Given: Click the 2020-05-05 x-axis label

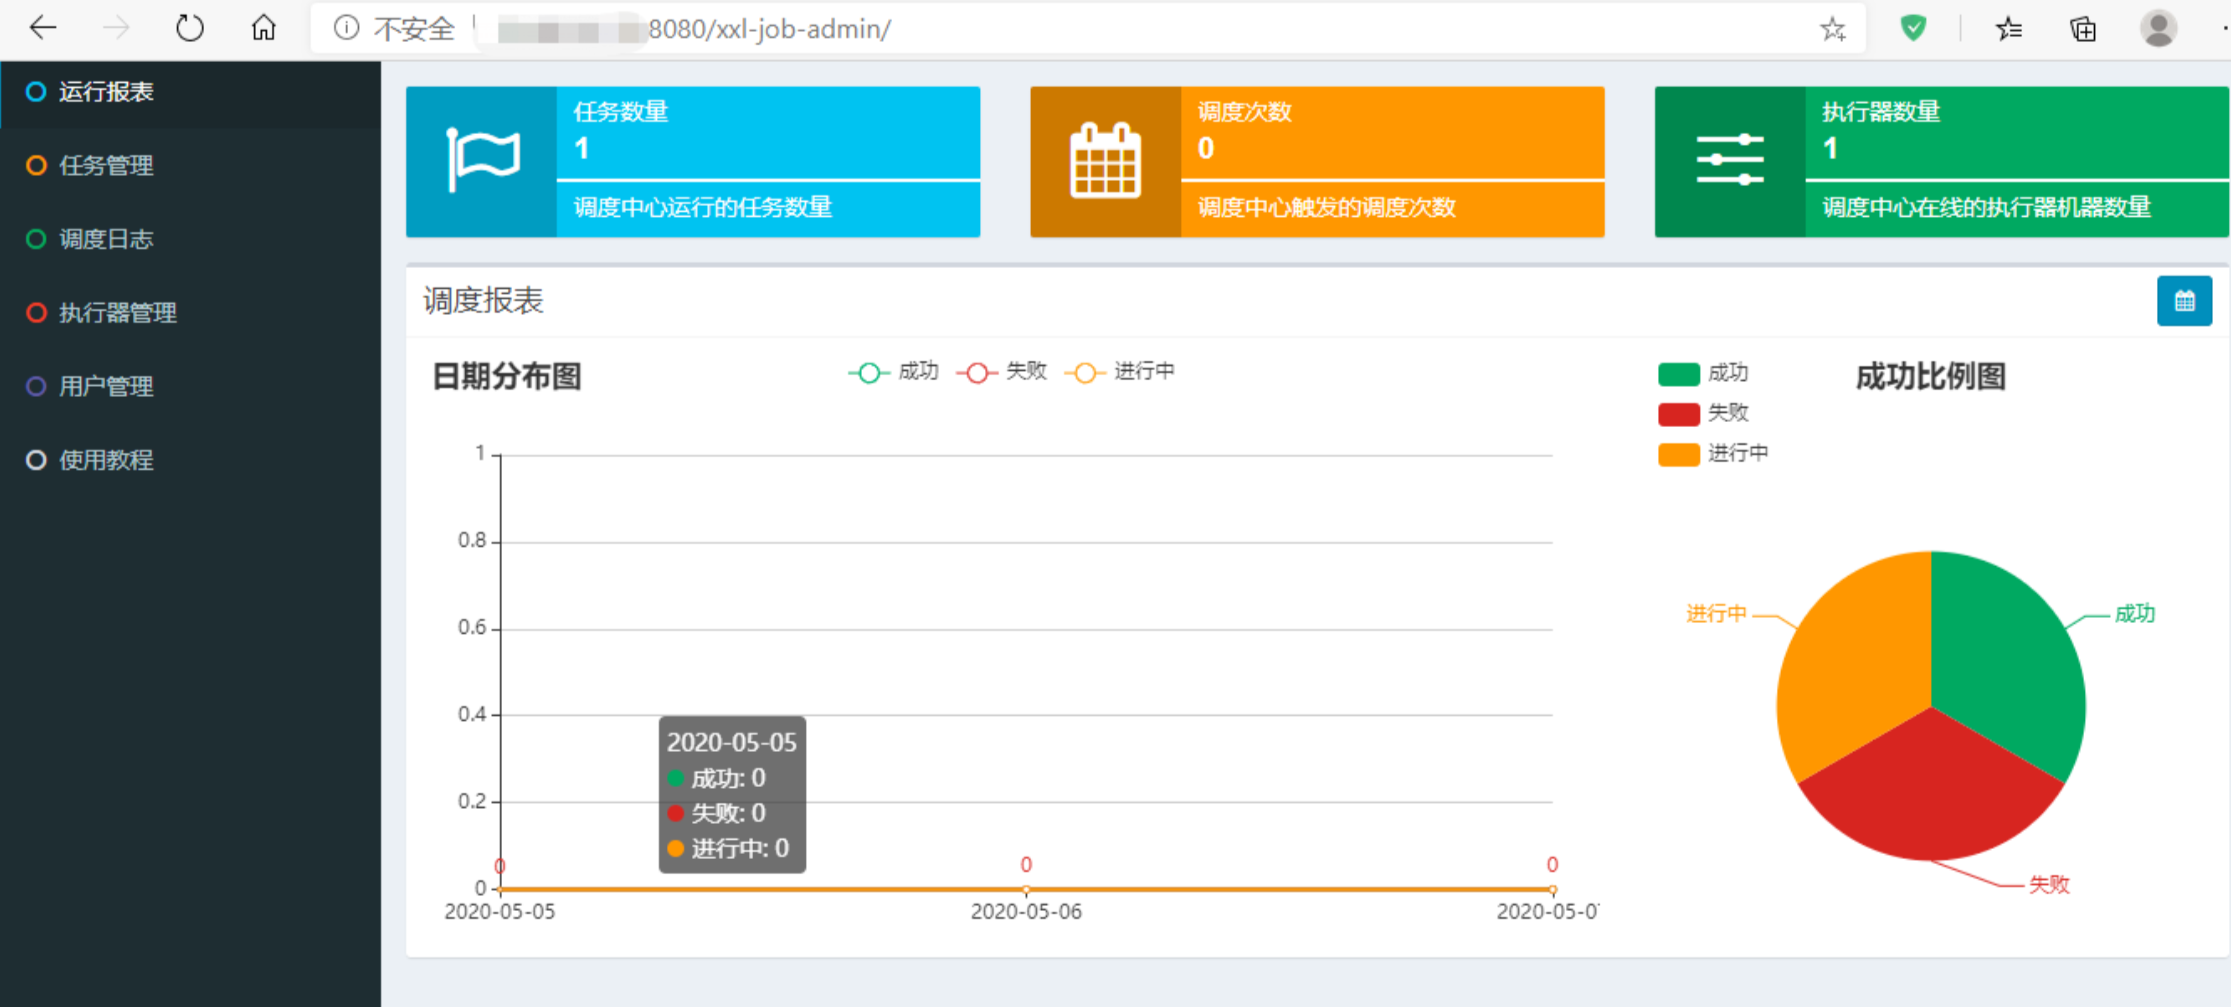Looking at the screenshot, I should (x=499, y=912).
